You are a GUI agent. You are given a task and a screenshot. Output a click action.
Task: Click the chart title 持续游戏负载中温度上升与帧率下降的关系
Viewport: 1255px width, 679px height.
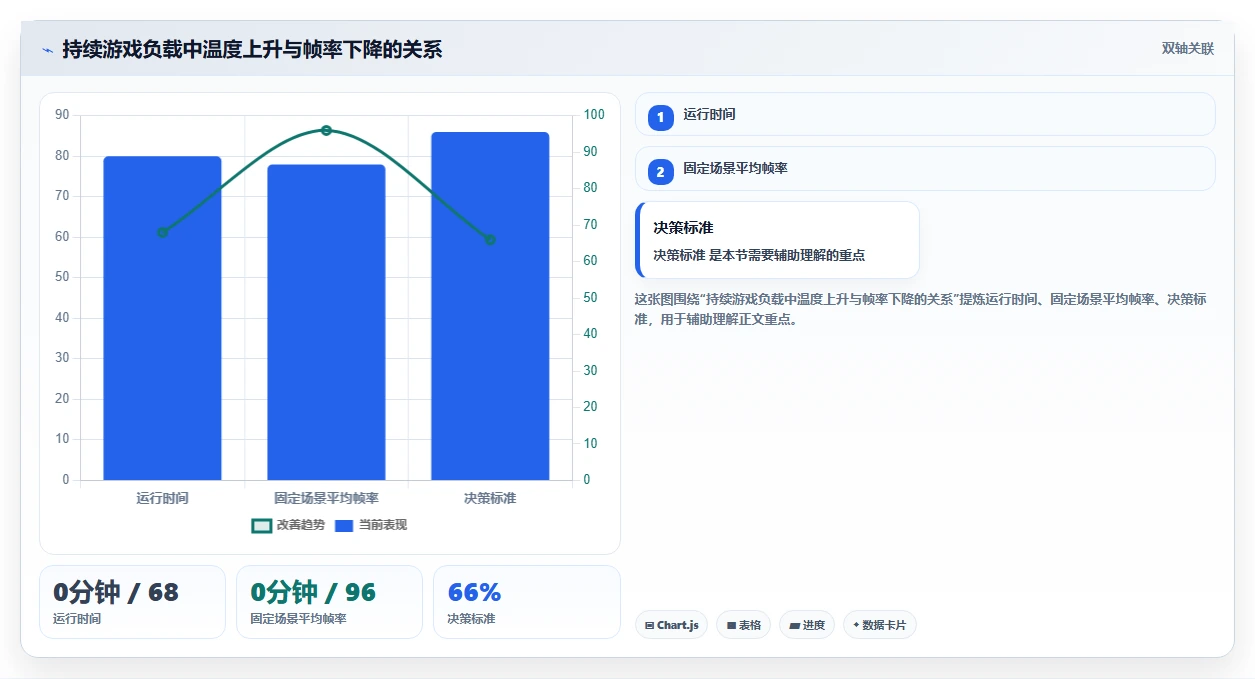[252, 49]
